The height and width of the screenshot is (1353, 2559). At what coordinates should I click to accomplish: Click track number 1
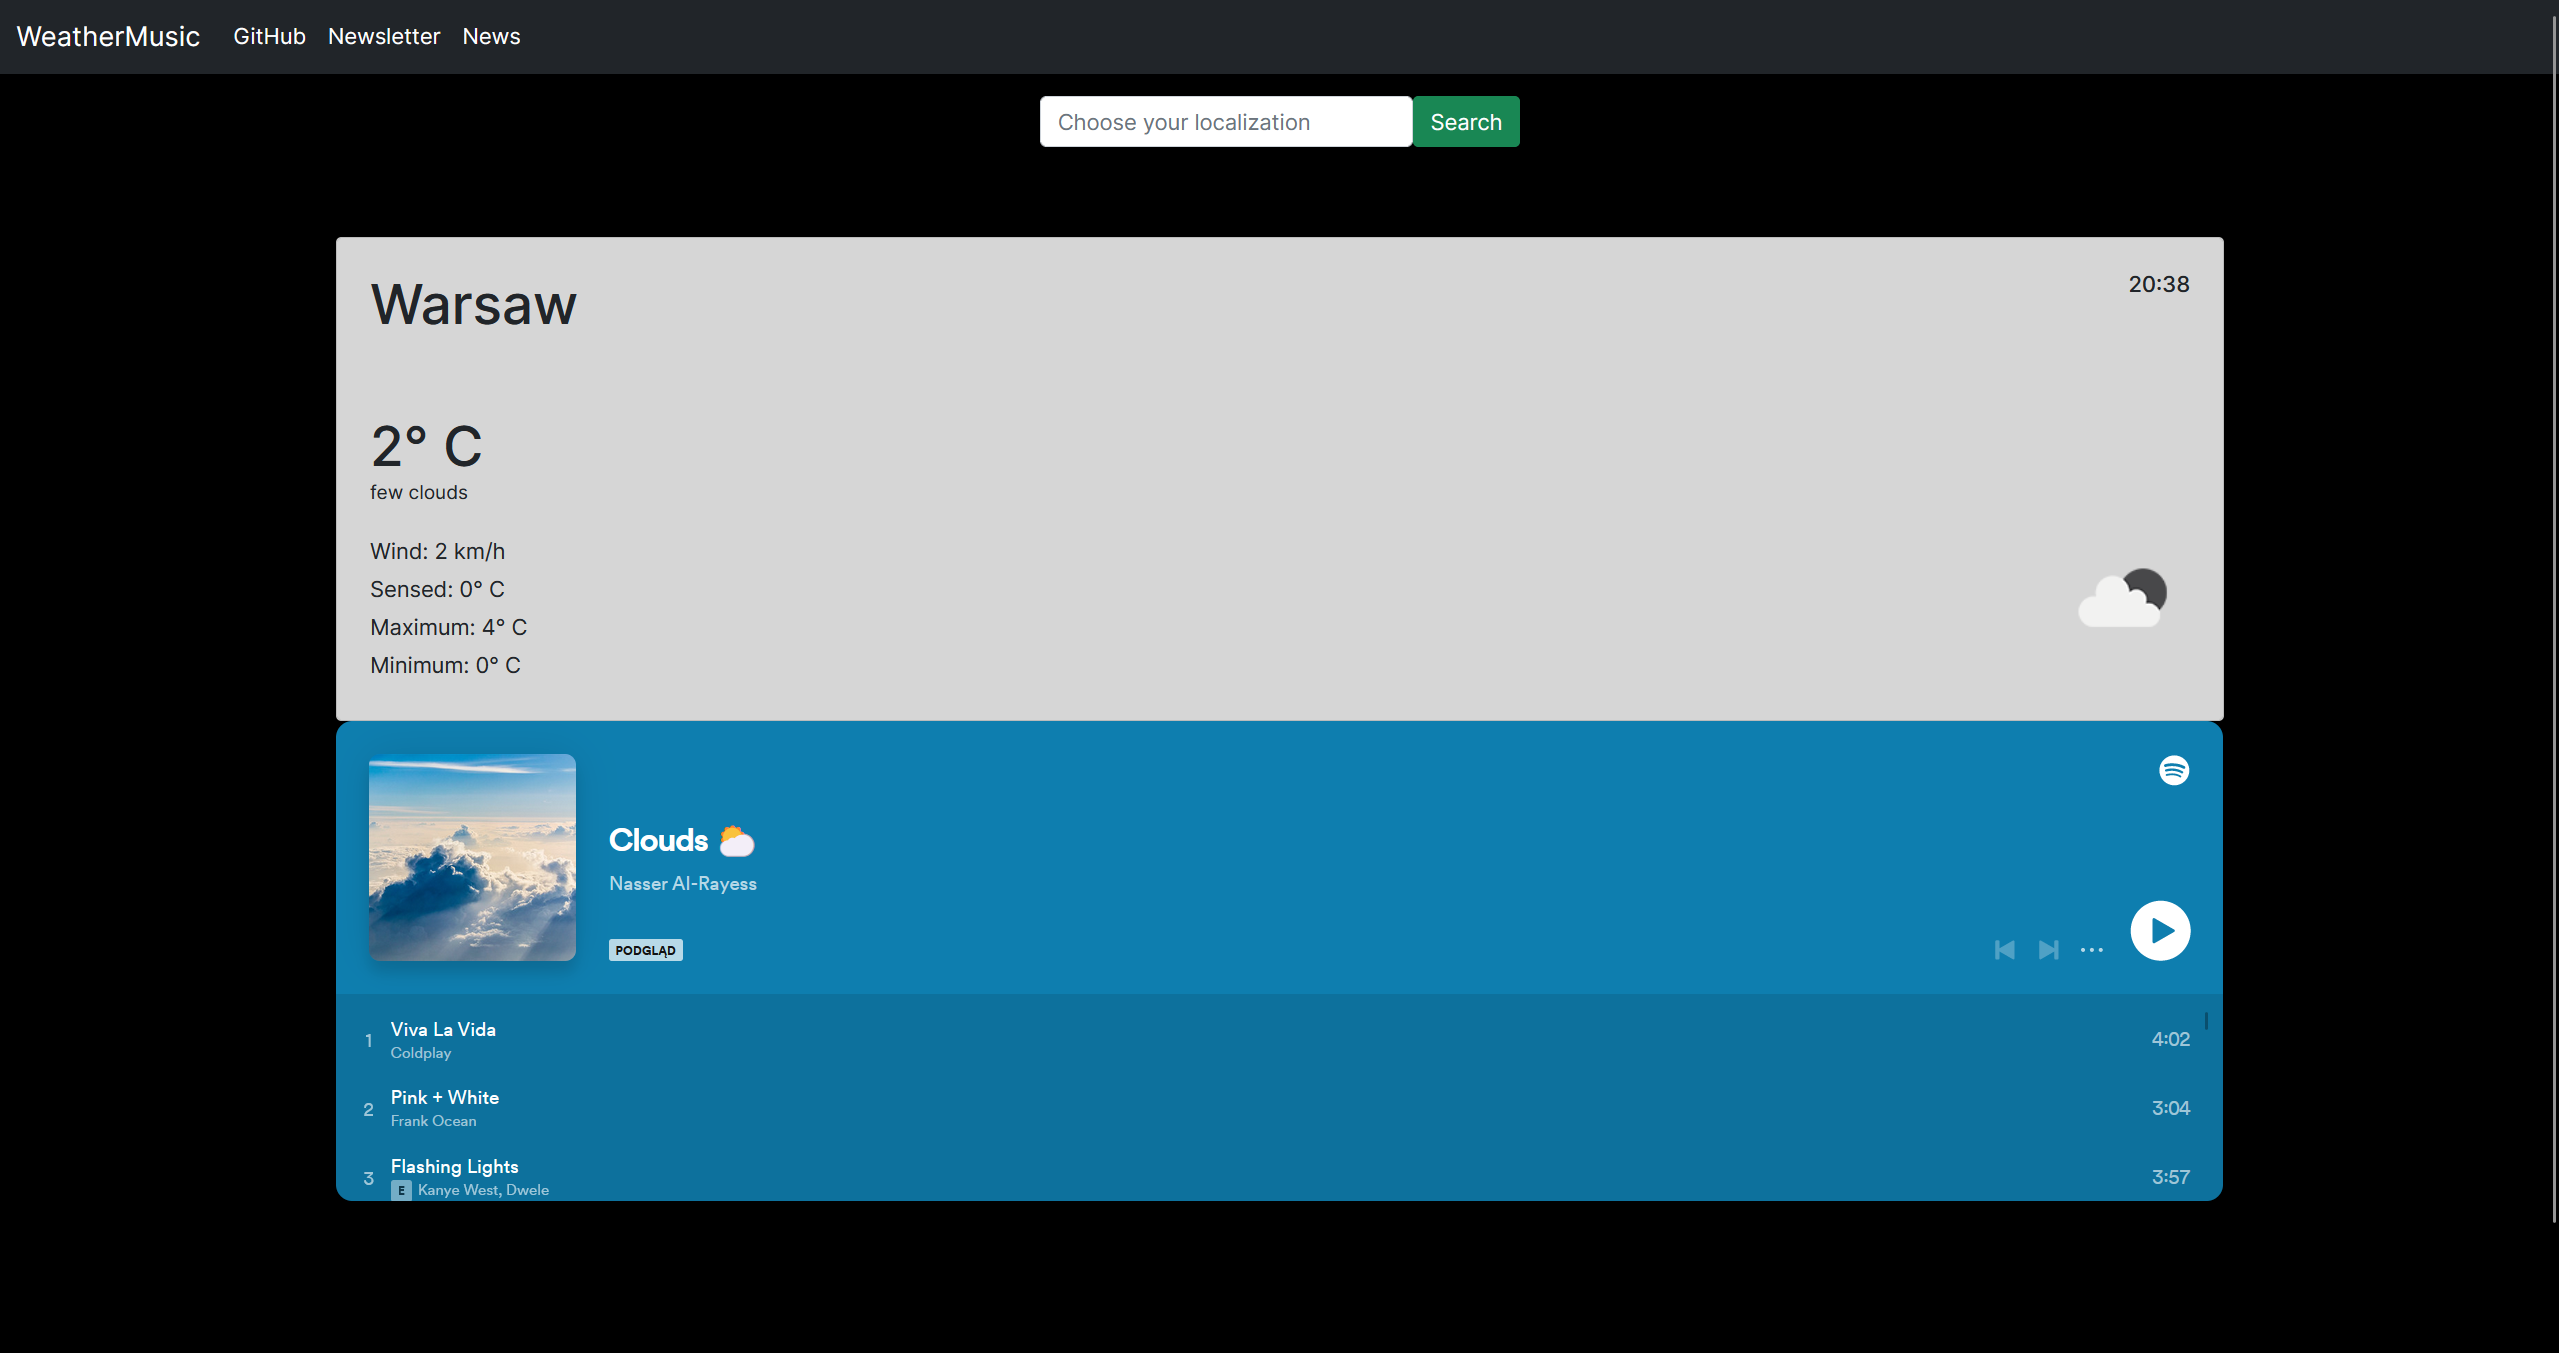tap(369, 1040)
